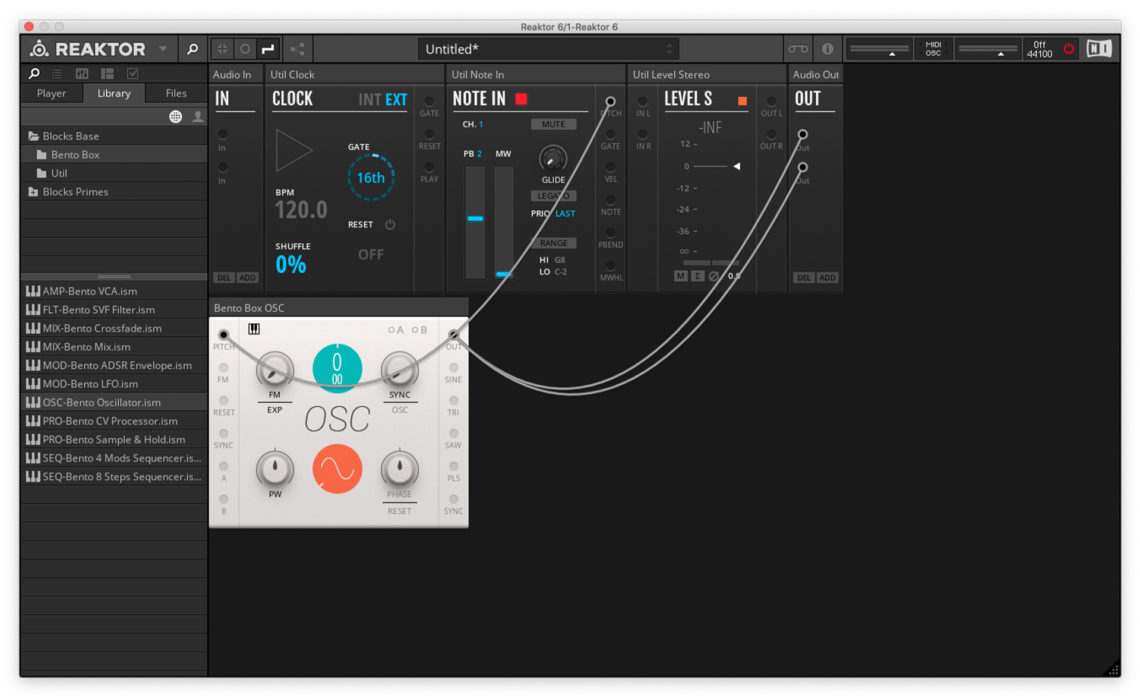Open the Player tab

point(52,93)
